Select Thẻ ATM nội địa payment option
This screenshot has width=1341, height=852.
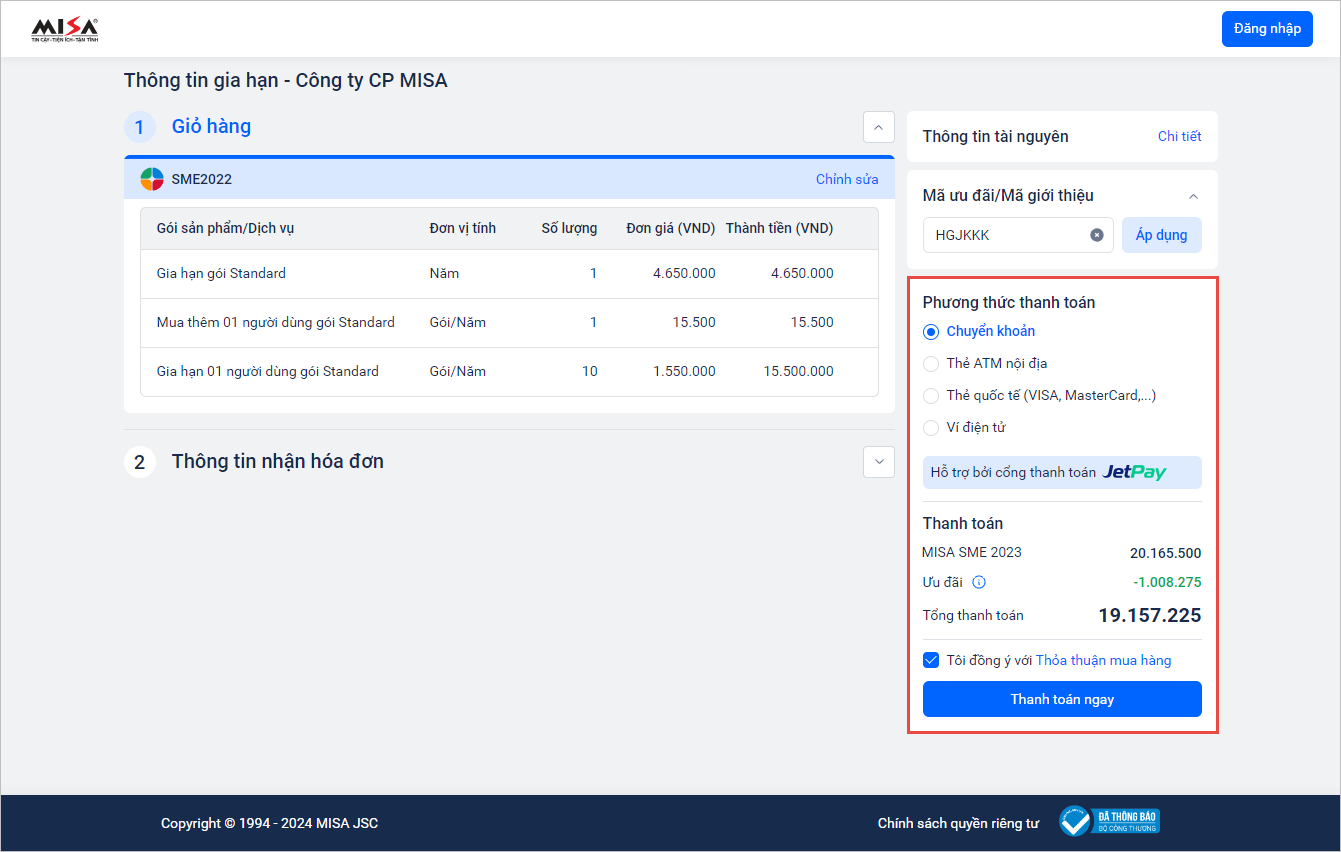coord(931,364)
